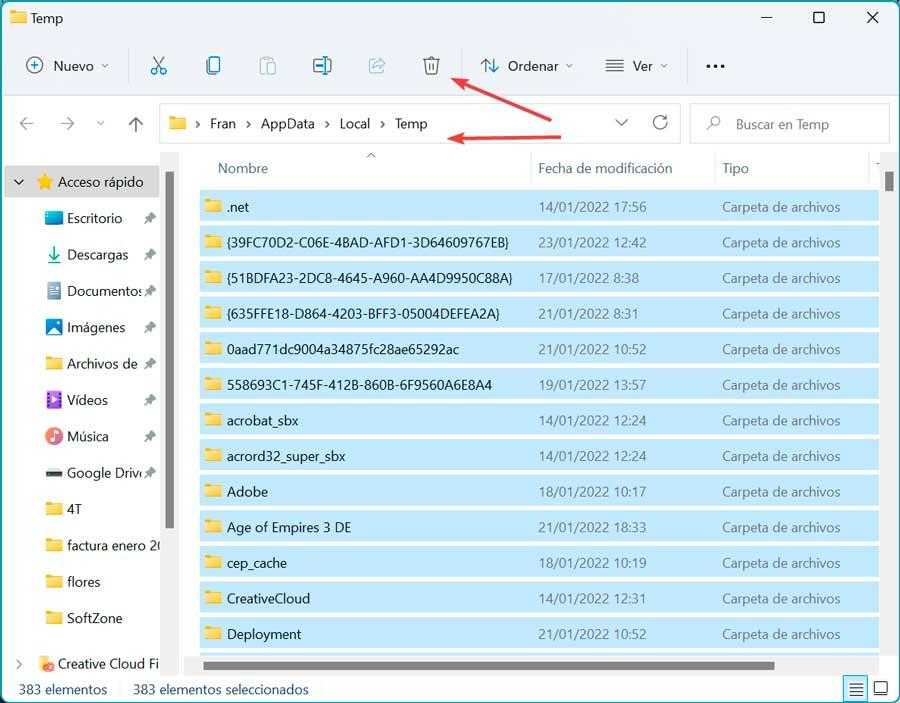Viewport: 900px width, 703px height.
Task: Refresh the Temp folder view
Action: (660, 123)
